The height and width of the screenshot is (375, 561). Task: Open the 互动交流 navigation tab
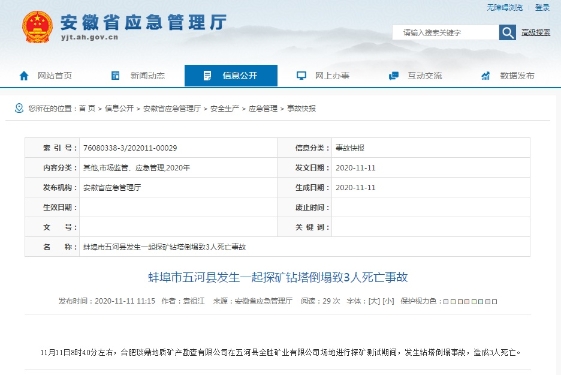coord(415,76)
